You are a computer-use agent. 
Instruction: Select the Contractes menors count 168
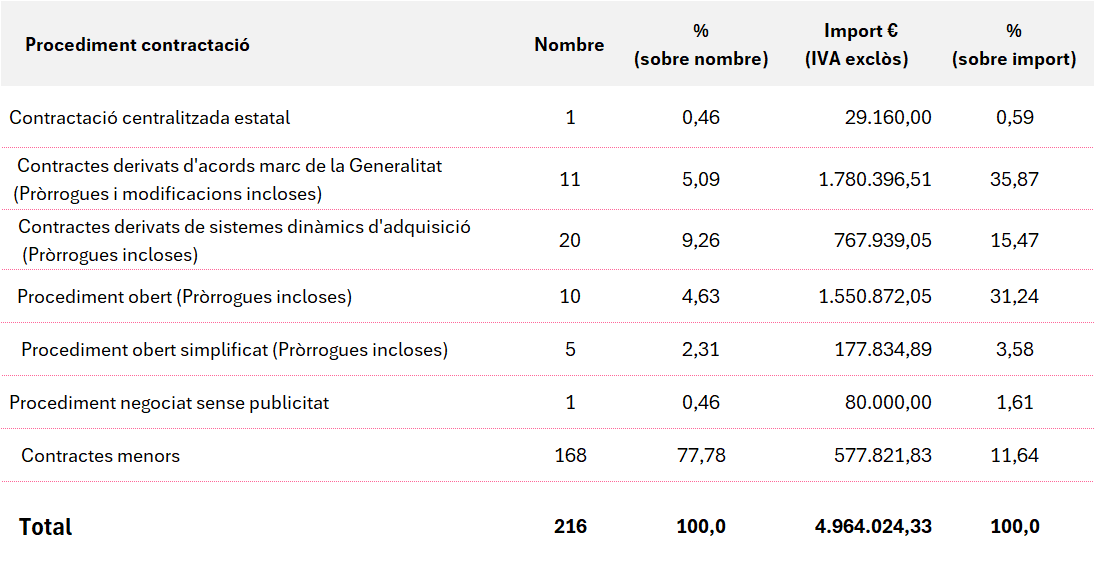point(570,456)
